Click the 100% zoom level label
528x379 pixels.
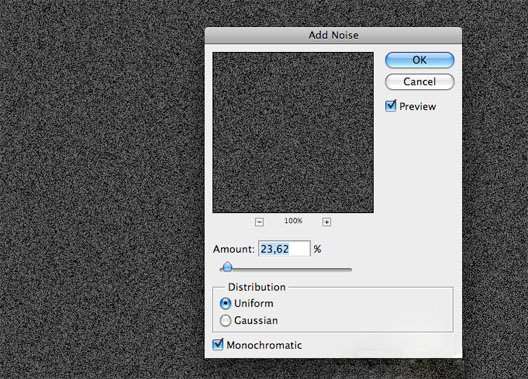293,221
